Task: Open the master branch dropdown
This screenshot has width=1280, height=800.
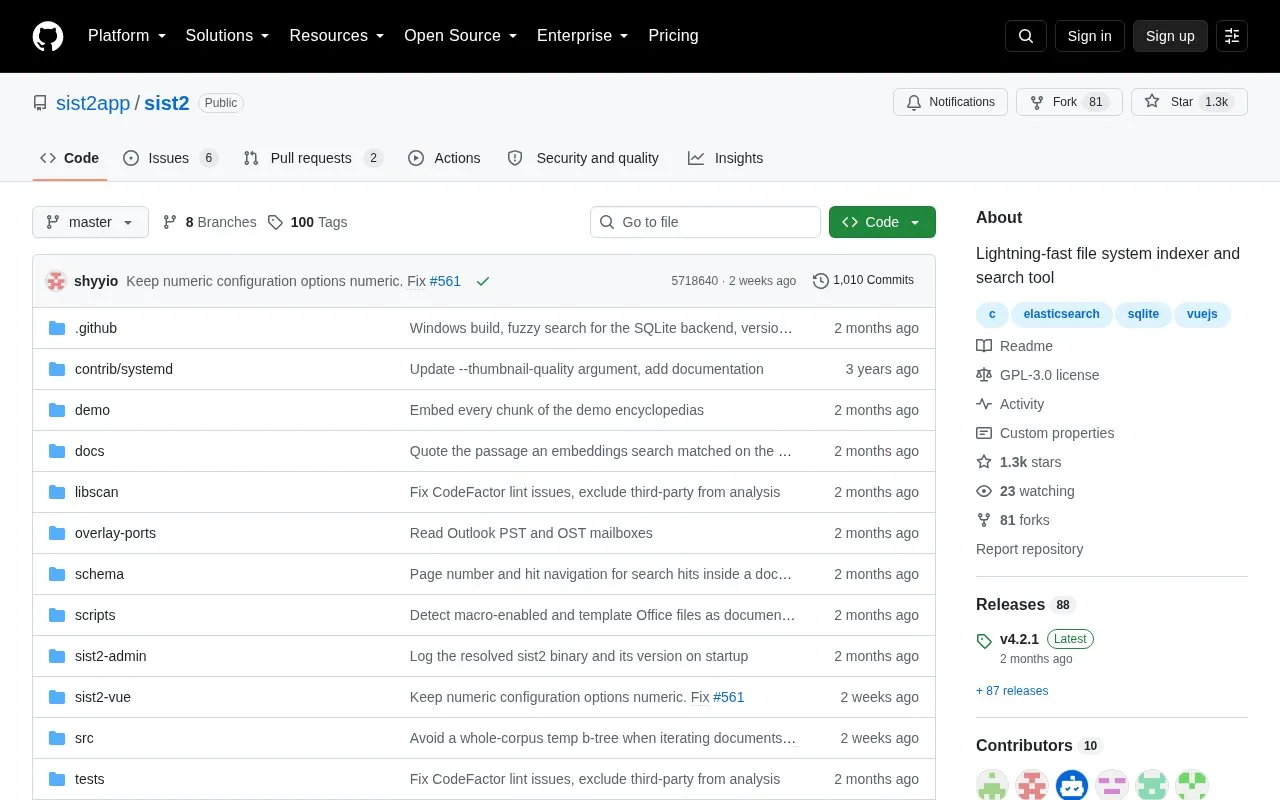Action: pos(90,222)
